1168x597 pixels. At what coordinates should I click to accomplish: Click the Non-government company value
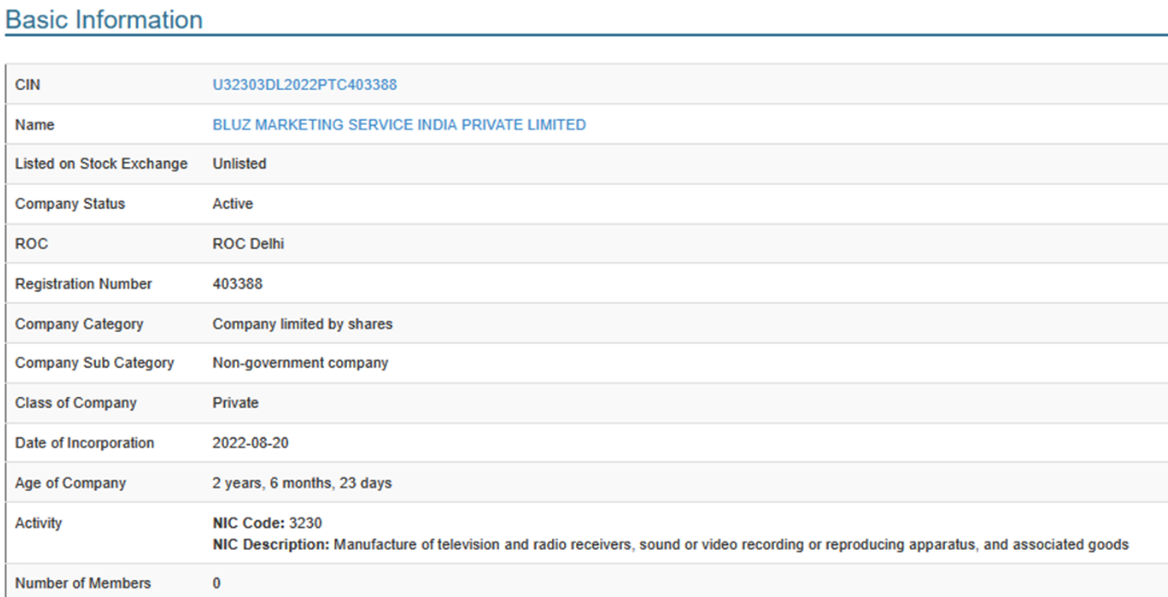[x=300, y=363]
